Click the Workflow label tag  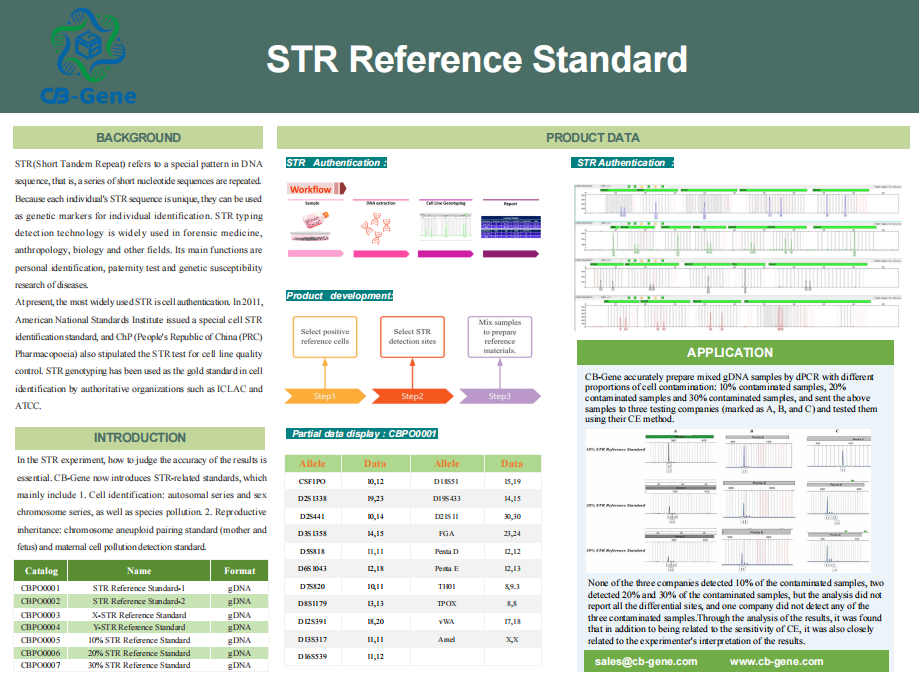[x=313, y=189]
